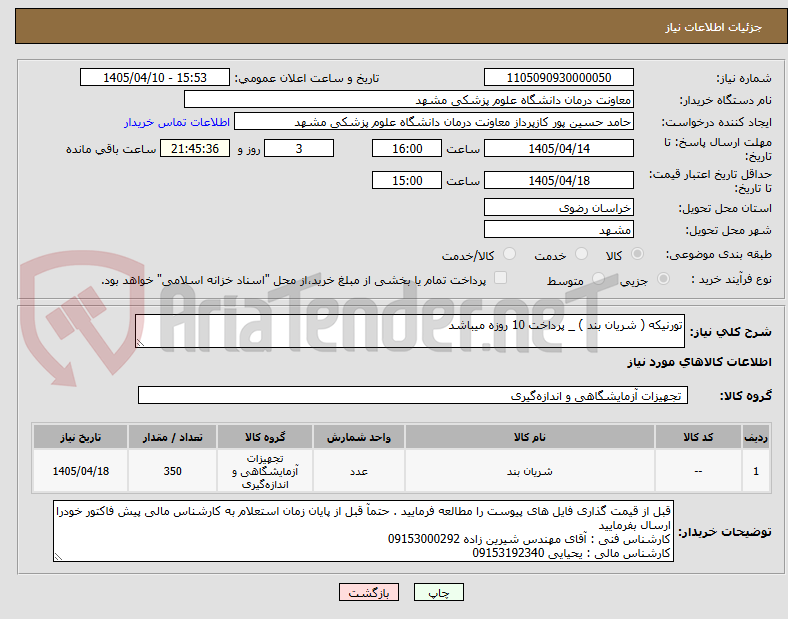Click the goods group cell in table row

265,471
